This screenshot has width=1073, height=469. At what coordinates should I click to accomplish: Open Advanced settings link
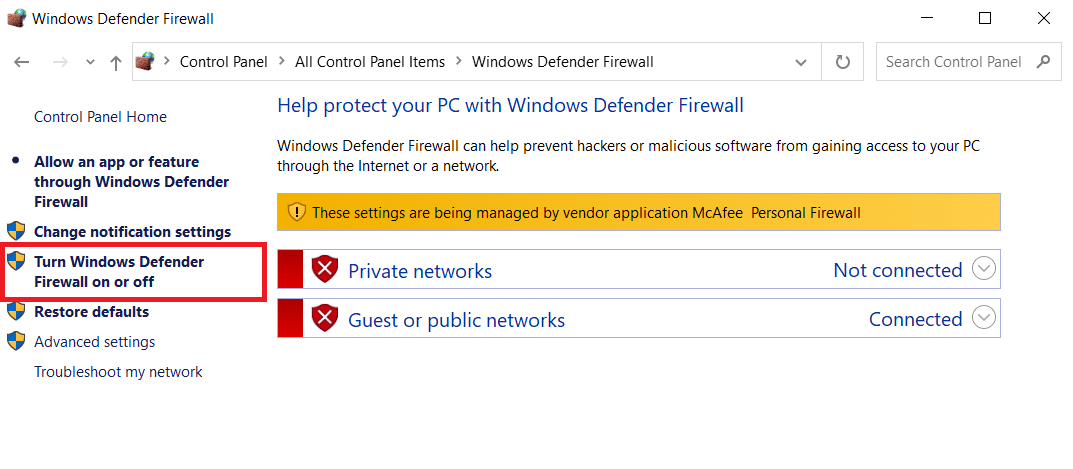click(94, 342)
